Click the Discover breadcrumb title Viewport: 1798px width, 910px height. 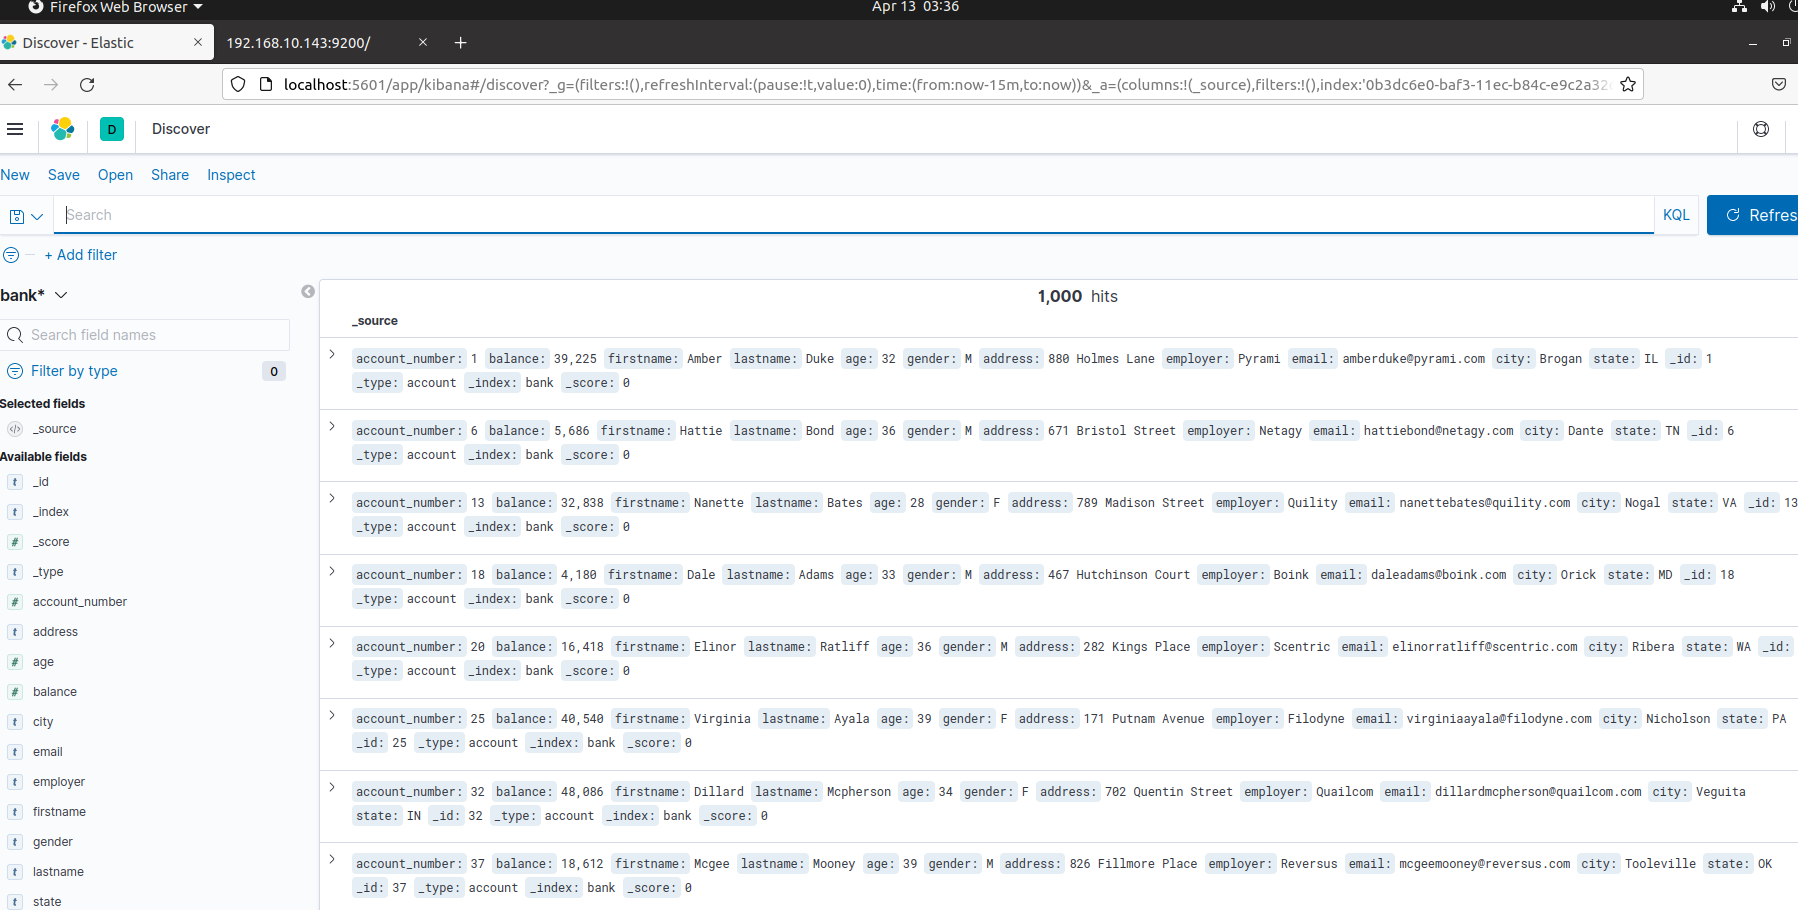[x=181, y=129]
